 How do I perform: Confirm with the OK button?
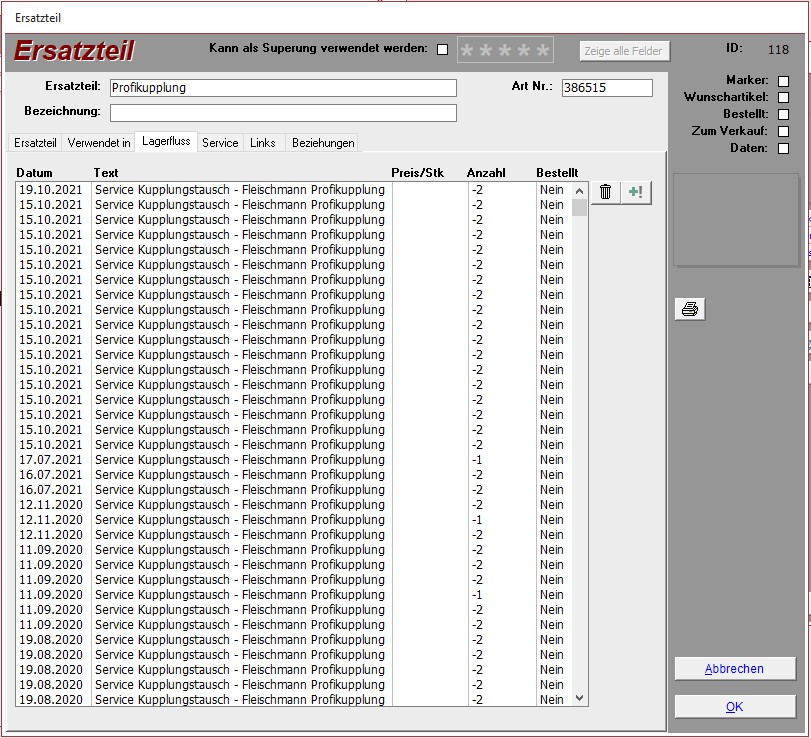pos(734,706)
